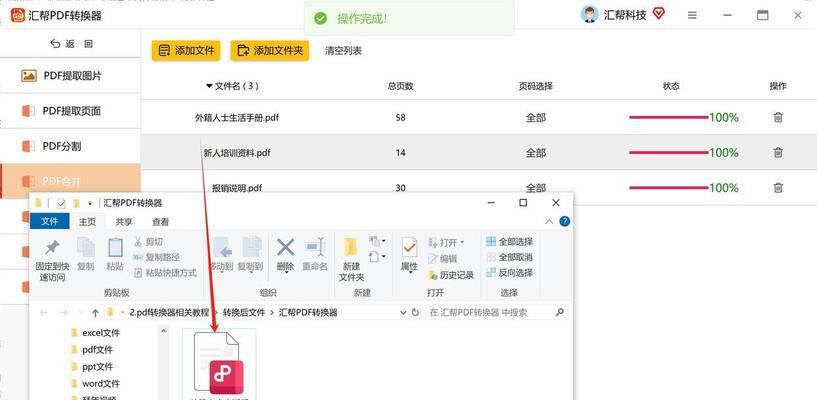Screen dimensions: 817x400
Task: Click 全部 page selection for 外籍人士生活手册.pdf
Action: click(536, 118)
